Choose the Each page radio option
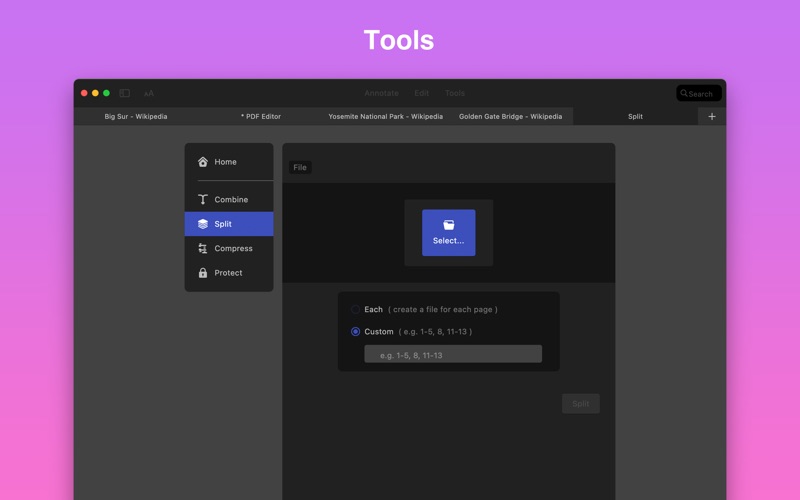Image resolution: width=800 pixels, height=500 pixels. (355, 310)
